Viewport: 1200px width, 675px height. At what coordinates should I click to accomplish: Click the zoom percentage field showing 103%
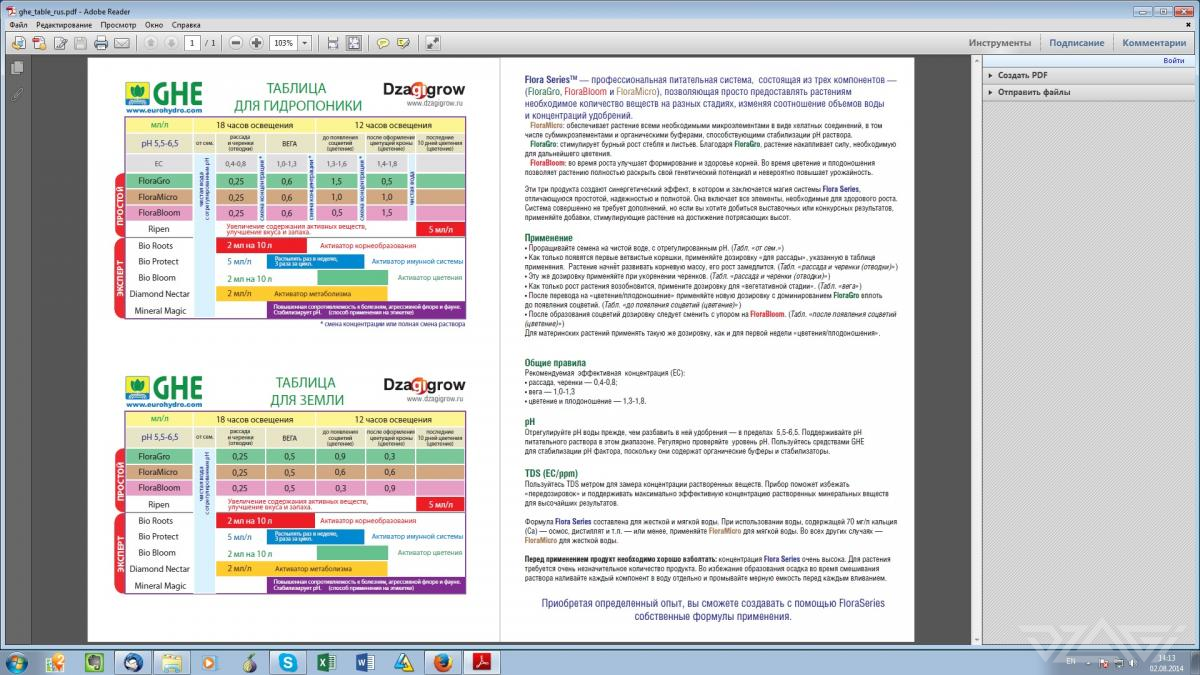tap(283, 43)
